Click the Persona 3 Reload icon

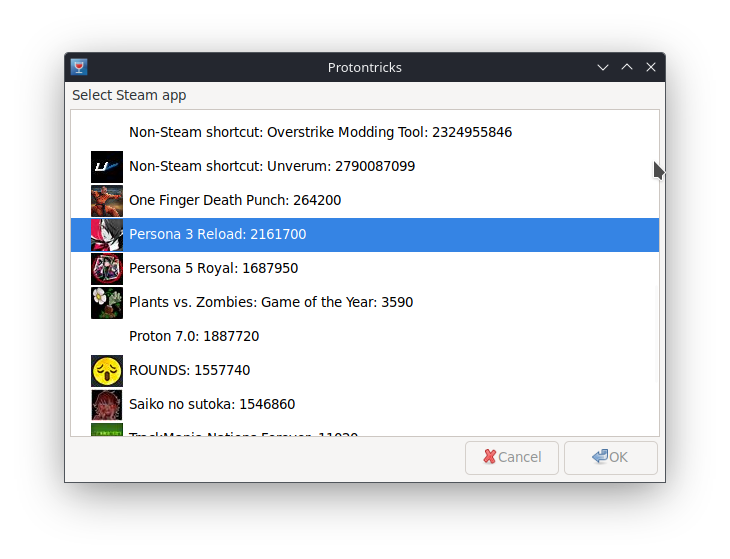107,235
